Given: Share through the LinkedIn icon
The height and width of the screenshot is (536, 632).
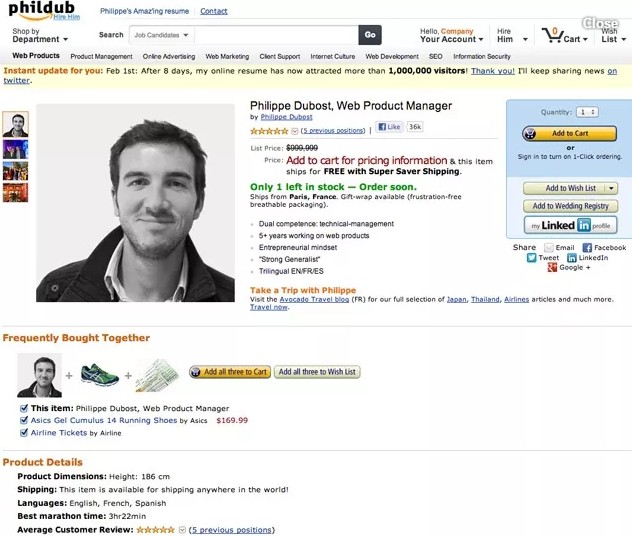Looking at the screenshot, I should click(x=572, y=258).
